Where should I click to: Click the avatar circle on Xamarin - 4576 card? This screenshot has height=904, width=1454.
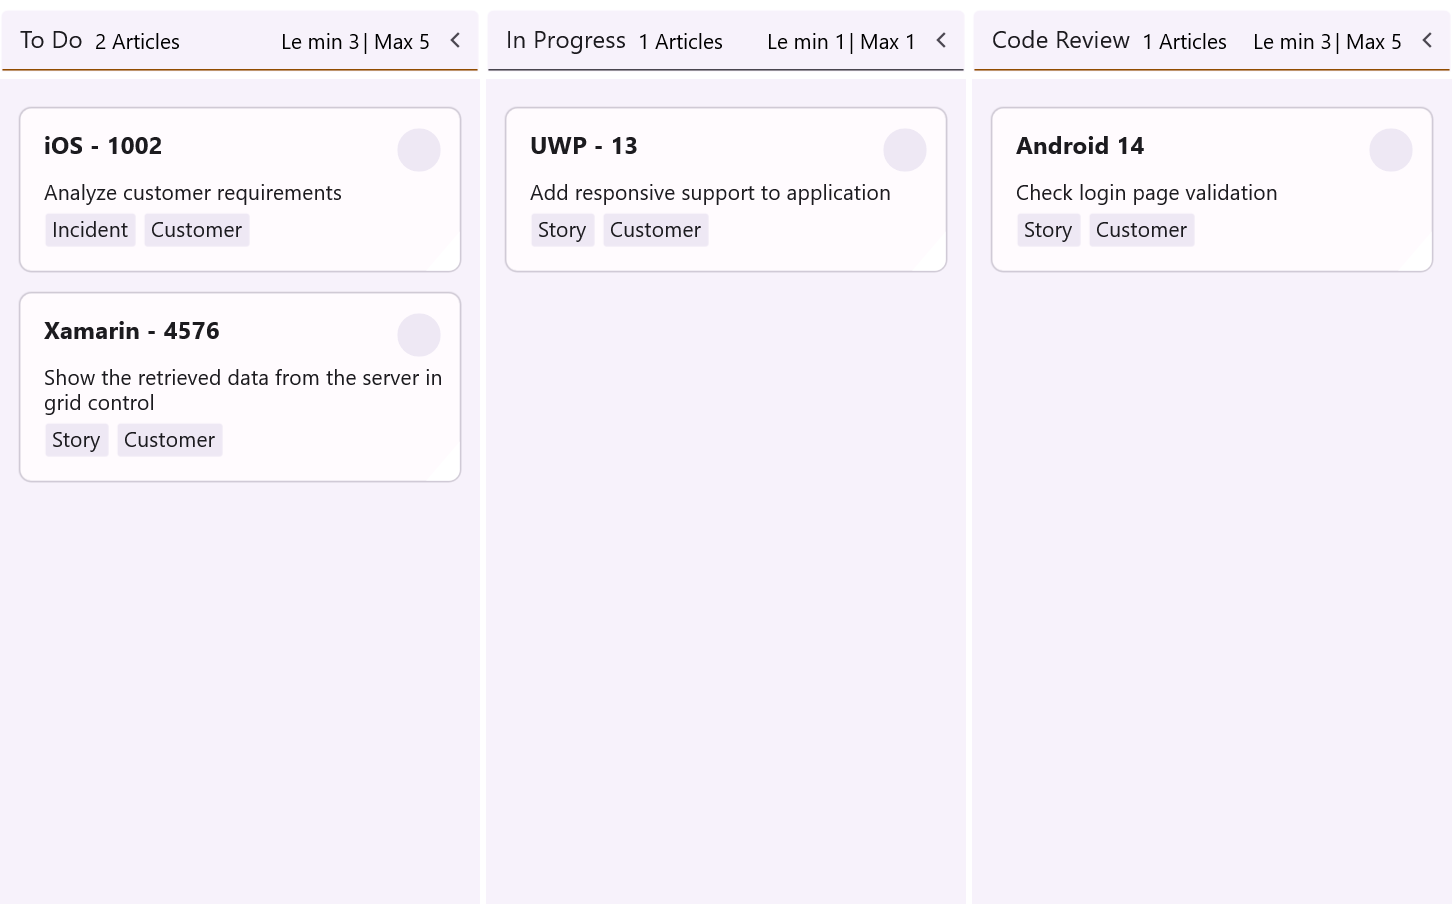418,335
